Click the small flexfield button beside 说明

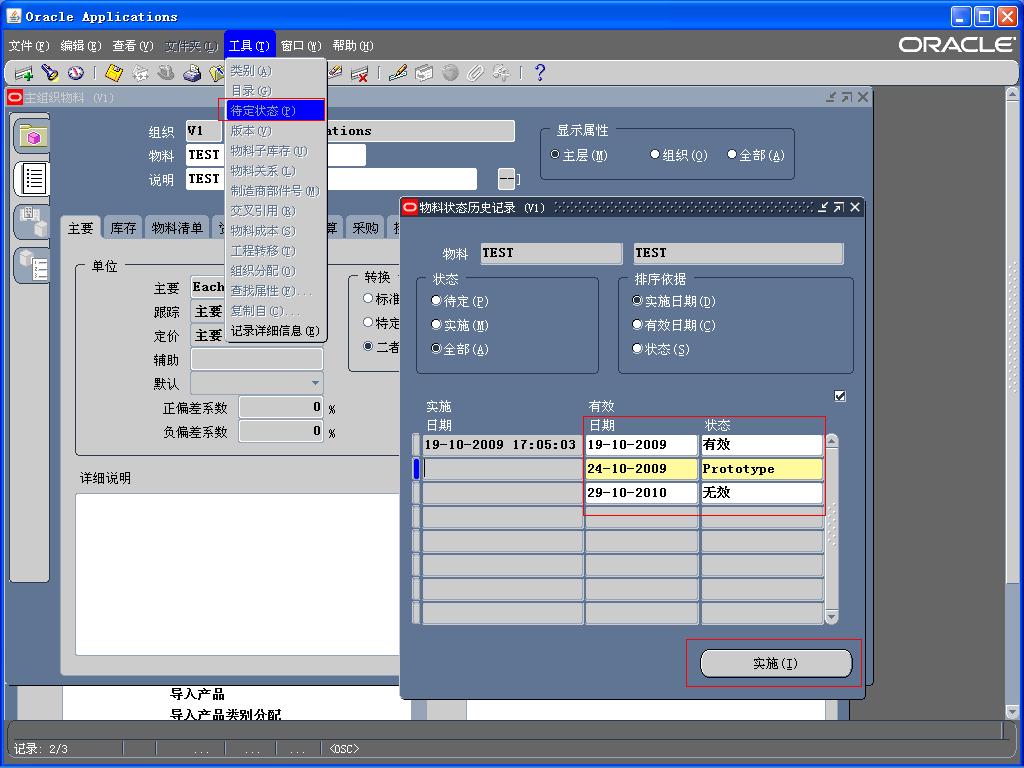tap(507, 178)
